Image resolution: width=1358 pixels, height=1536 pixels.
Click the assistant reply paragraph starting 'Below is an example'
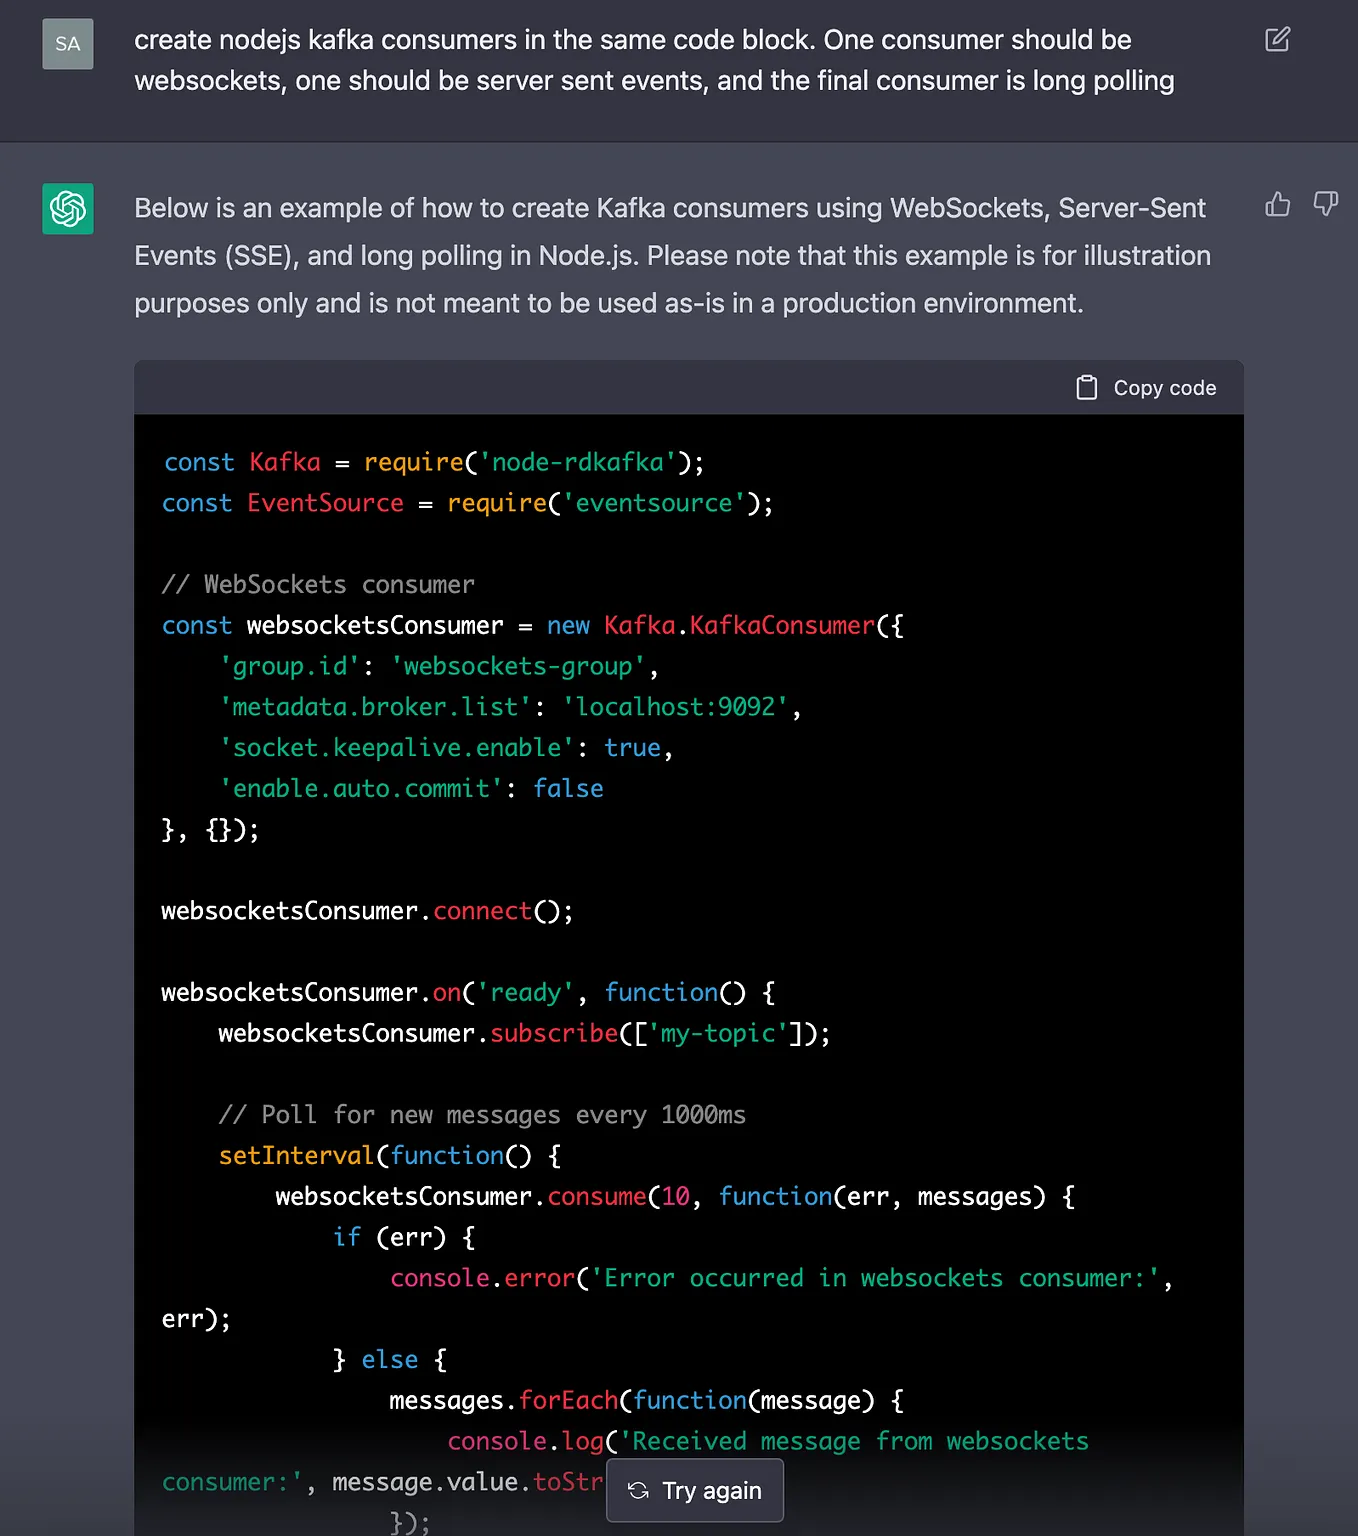tap(672, 256)
